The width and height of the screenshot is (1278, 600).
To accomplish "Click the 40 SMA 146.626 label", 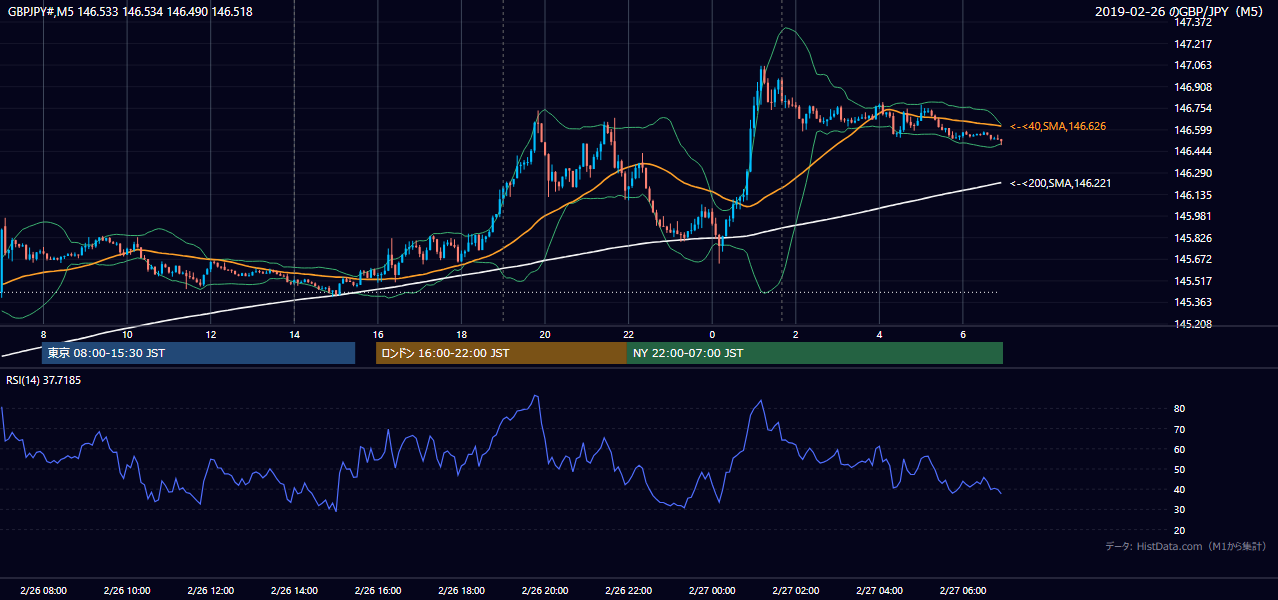I will pyautogui.click(x=1057, y=127).
